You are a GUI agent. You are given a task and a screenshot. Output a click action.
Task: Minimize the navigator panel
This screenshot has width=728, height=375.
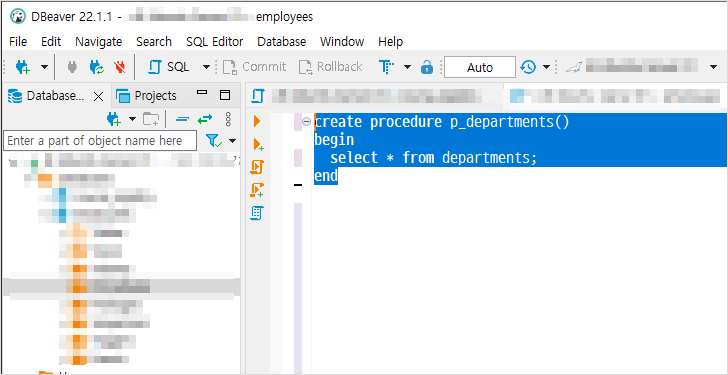coord(202,93)
